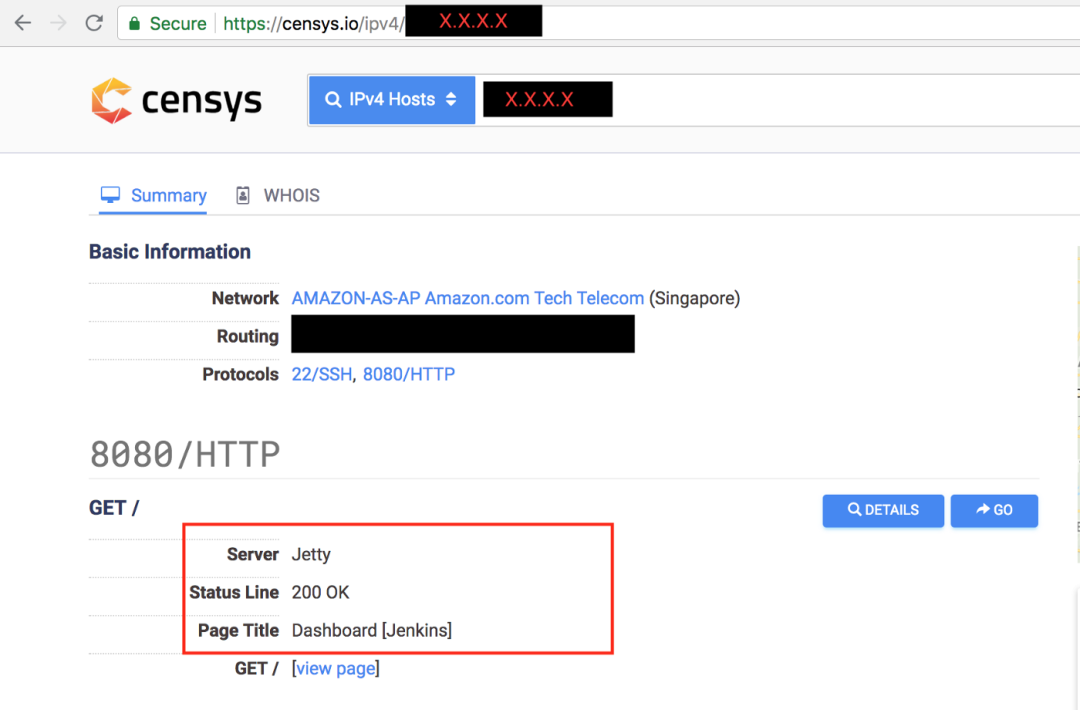Open the 8080/HTTP protocol link
Image resolution: width=1080 pixels, height=710 pixels.
click(409, 374)
